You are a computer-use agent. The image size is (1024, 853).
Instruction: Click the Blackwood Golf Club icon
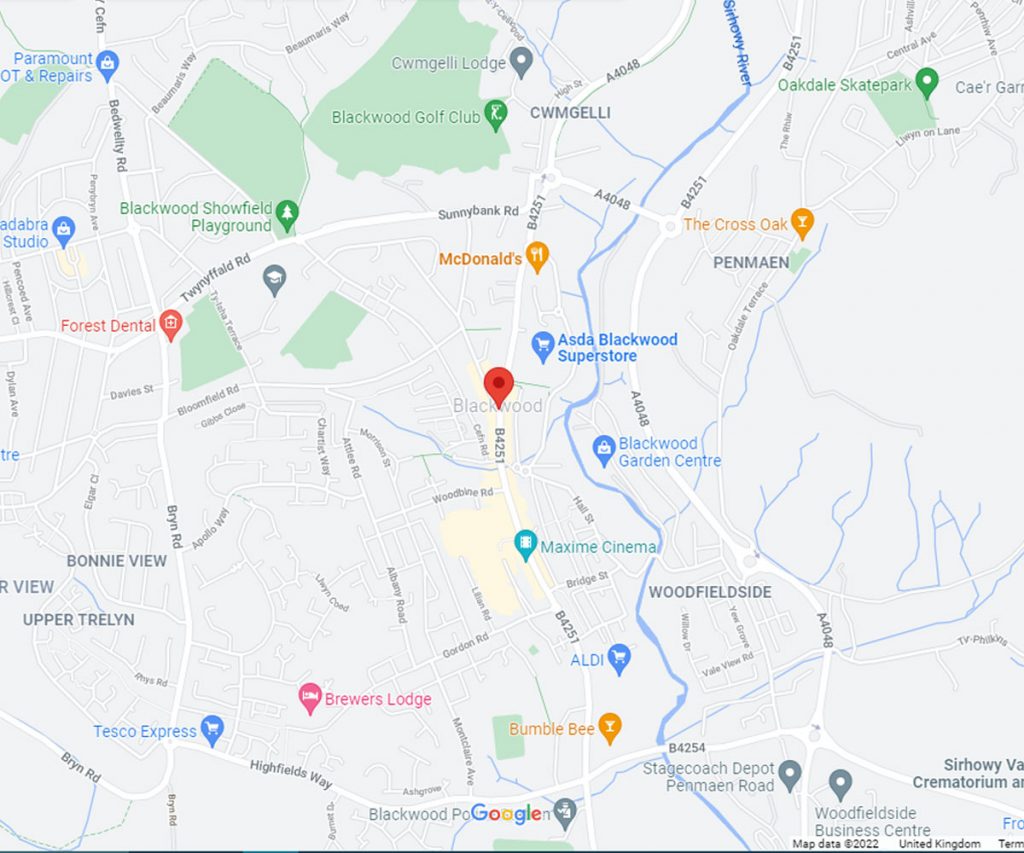pyautogui.click(x=496, y=116)
